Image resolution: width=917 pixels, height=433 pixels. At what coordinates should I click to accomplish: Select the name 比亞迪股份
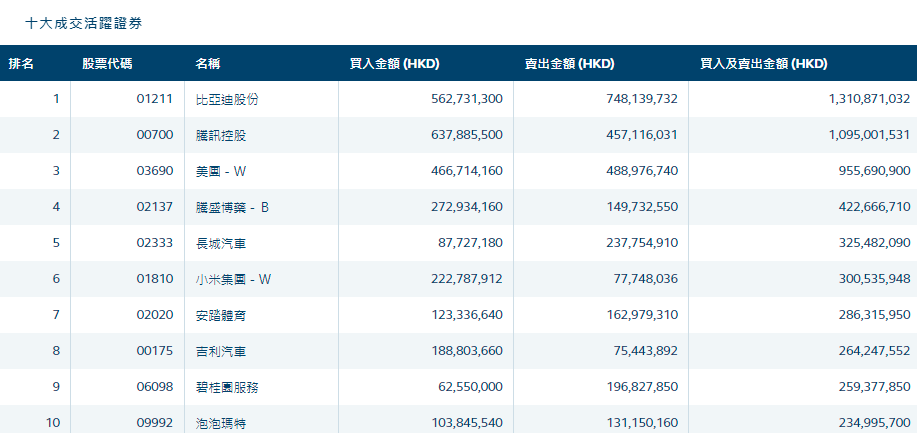(x=227, y=99)
